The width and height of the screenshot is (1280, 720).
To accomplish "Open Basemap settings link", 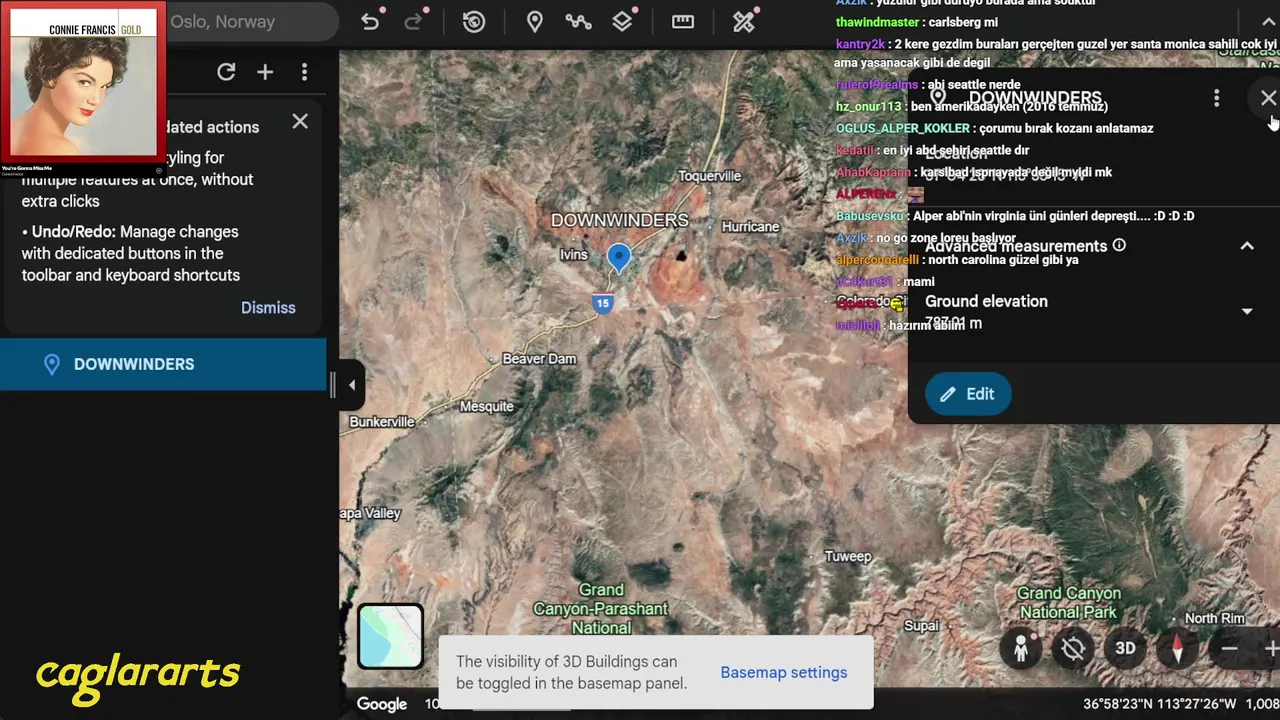I will point(784,672).
